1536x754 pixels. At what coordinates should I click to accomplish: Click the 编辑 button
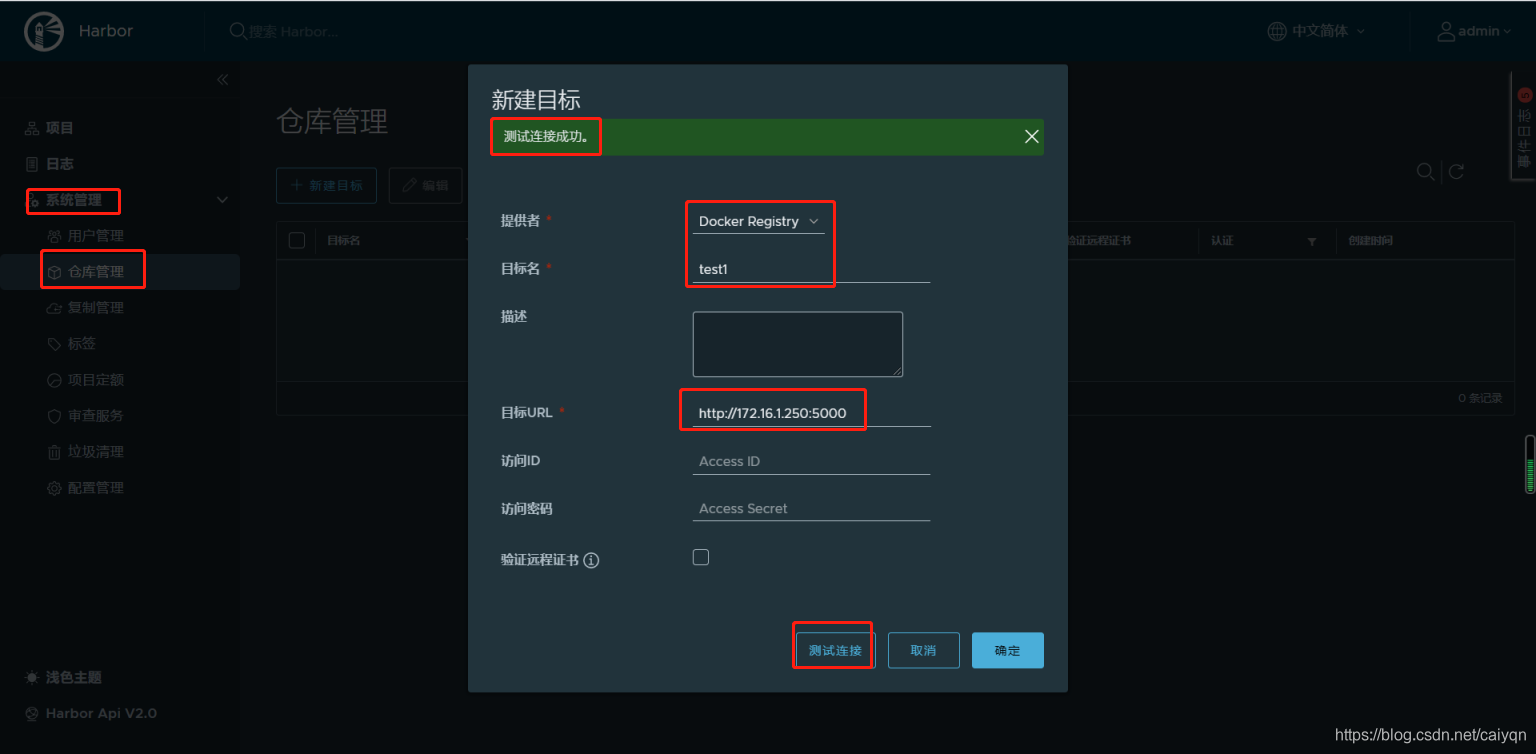pyautogui.click(x=426, y=186)
